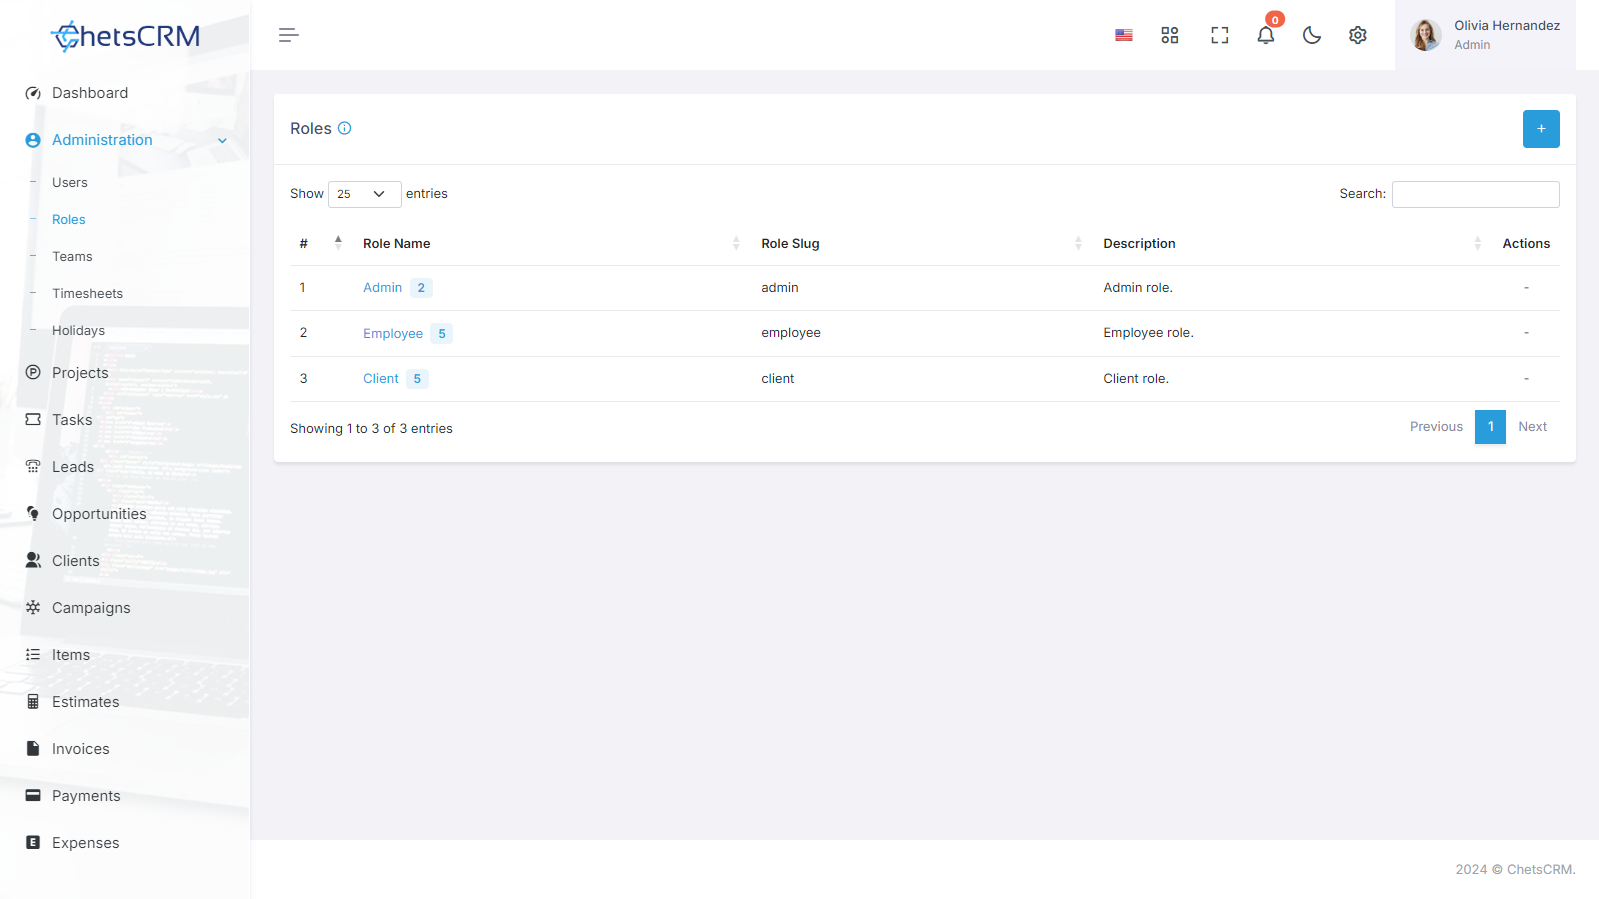Click the Campaigns sidebar icon
This screenshot has height=899, width=1599.
point(33,607)
